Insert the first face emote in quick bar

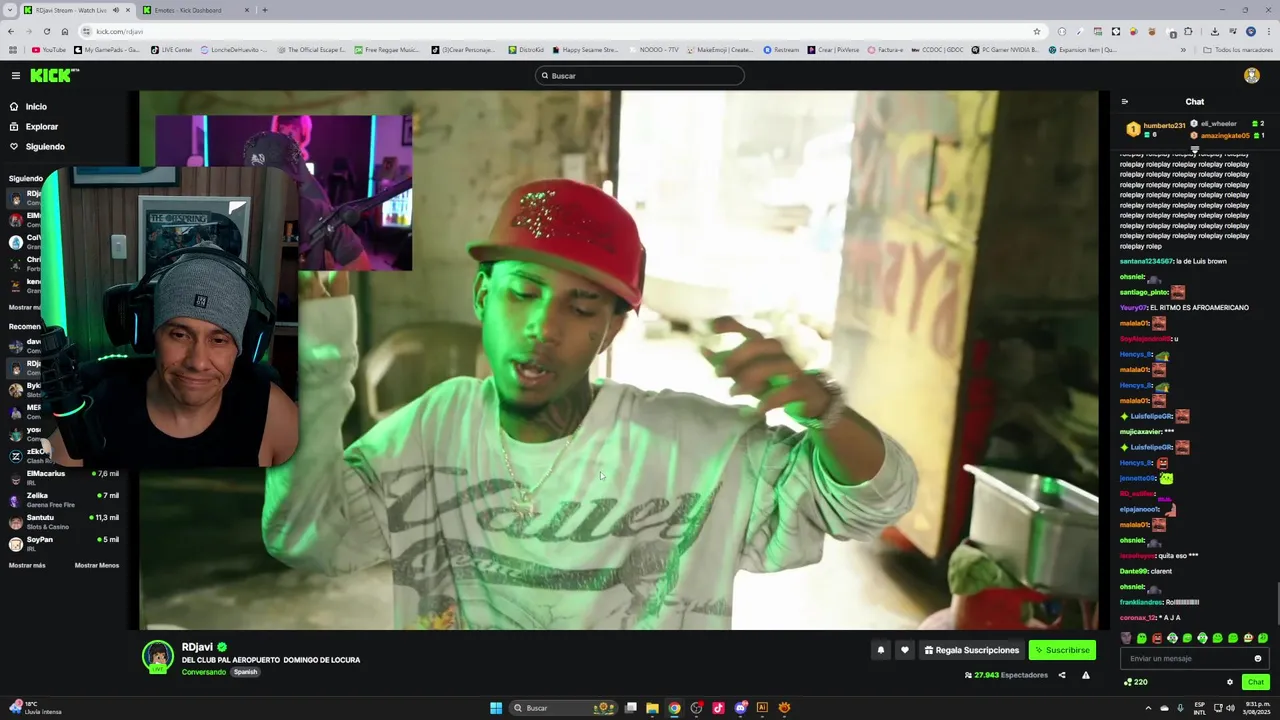pyautogui.click(x=1126, y=638)
